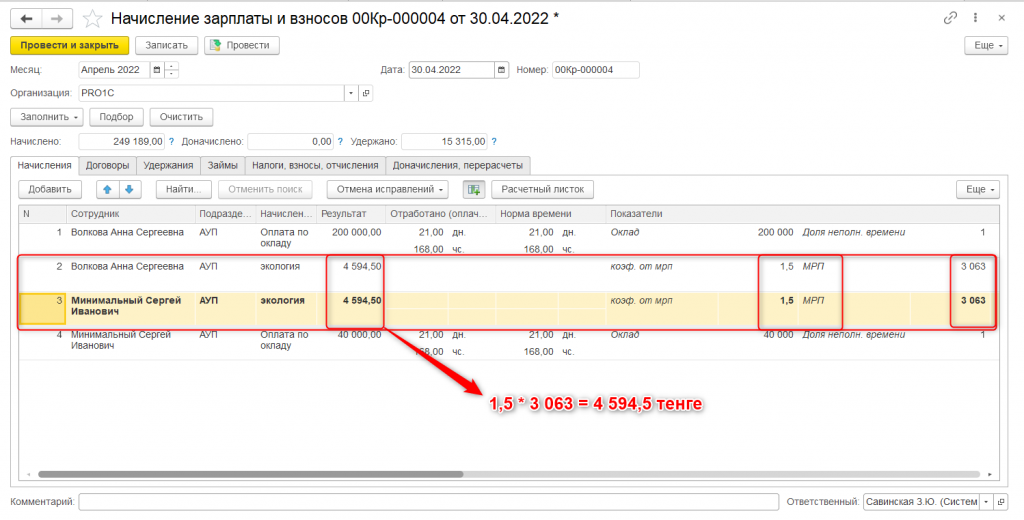This screenshot has width=1024, height=520.
Task: Open the top-right Еще menu
Action: (985, 45)
